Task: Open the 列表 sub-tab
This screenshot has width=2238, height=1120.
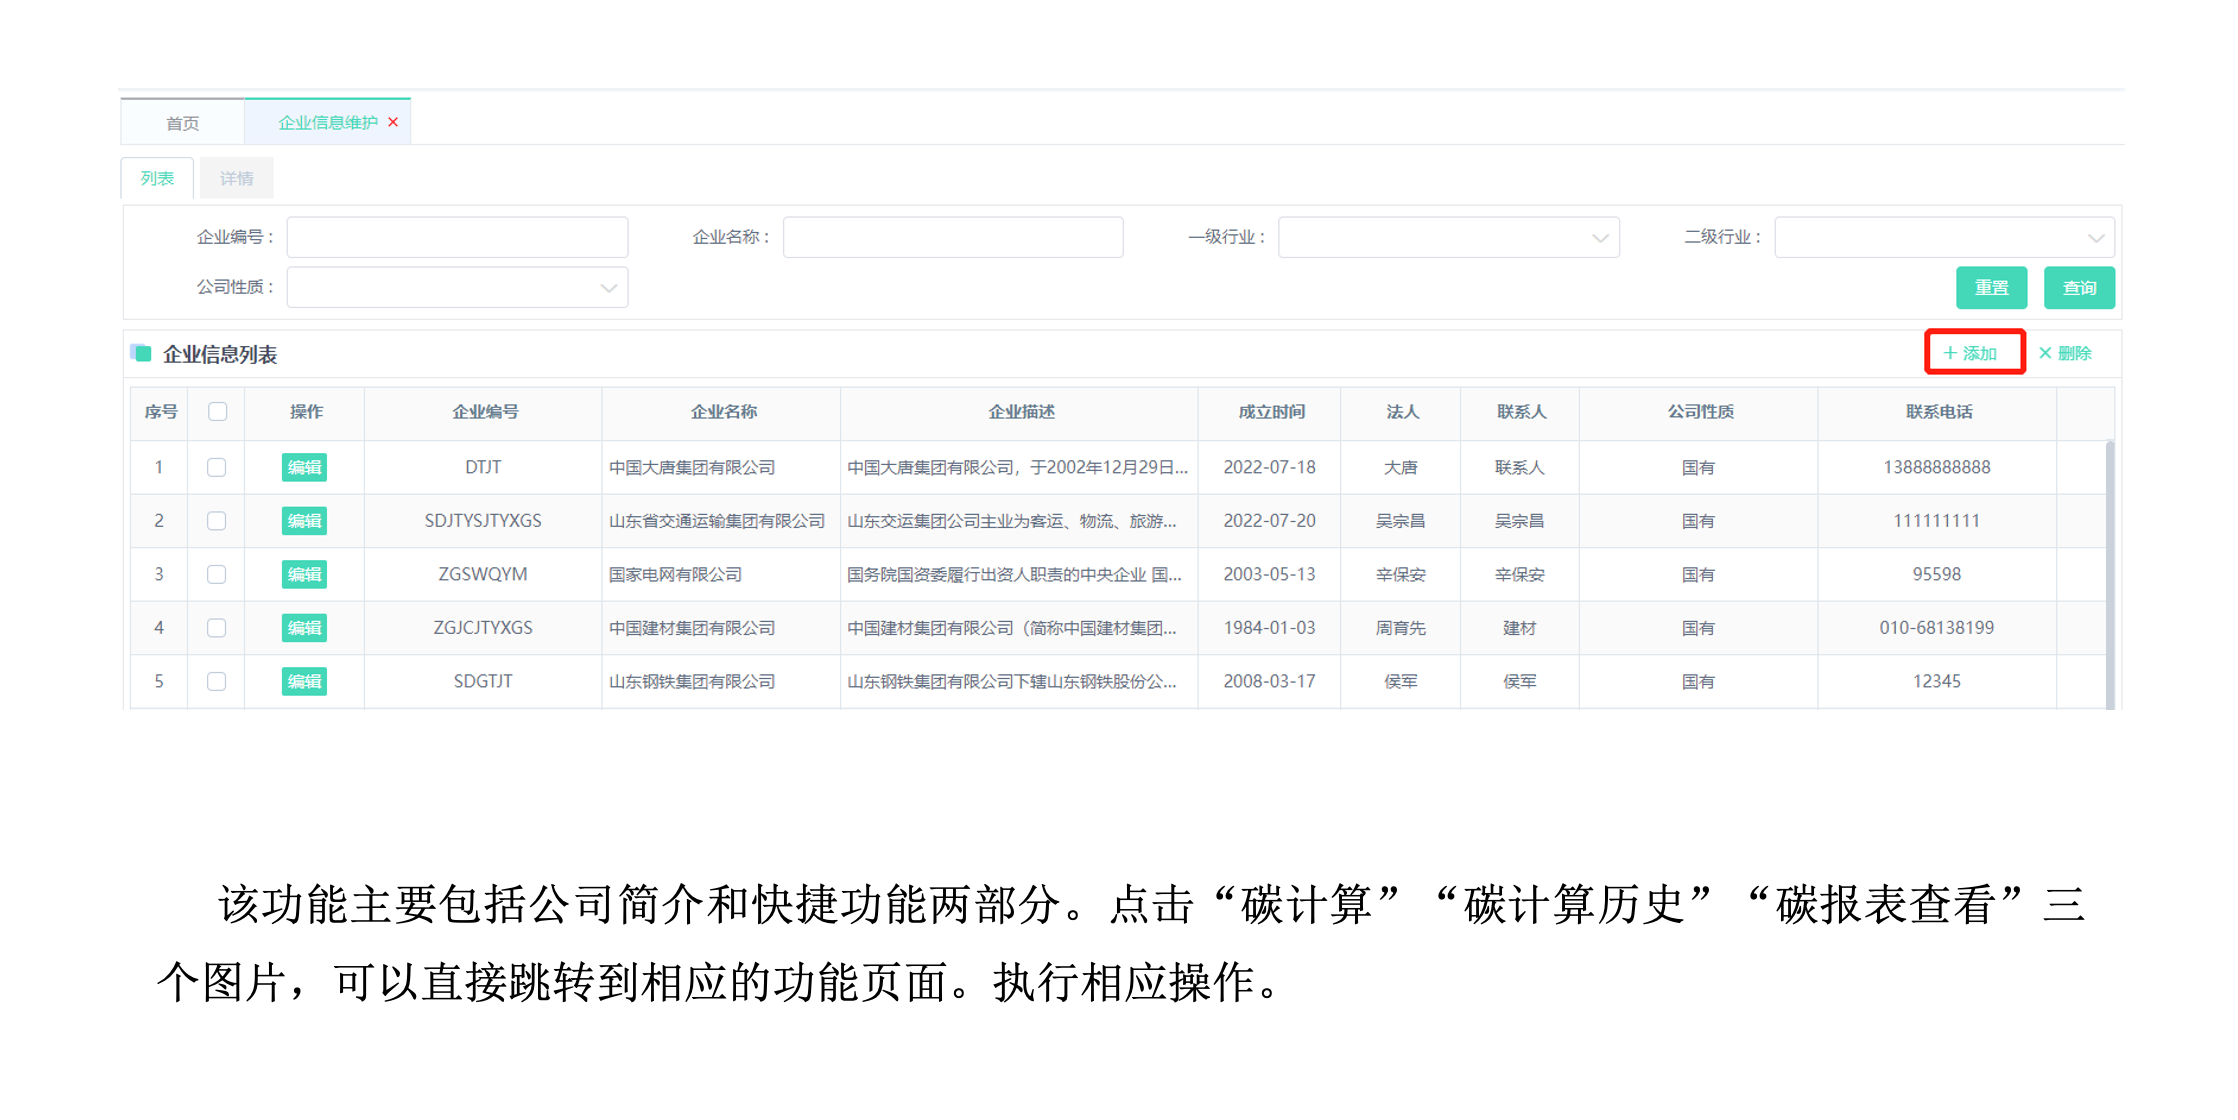Action: pyautogui.click(x=157, y=178)
